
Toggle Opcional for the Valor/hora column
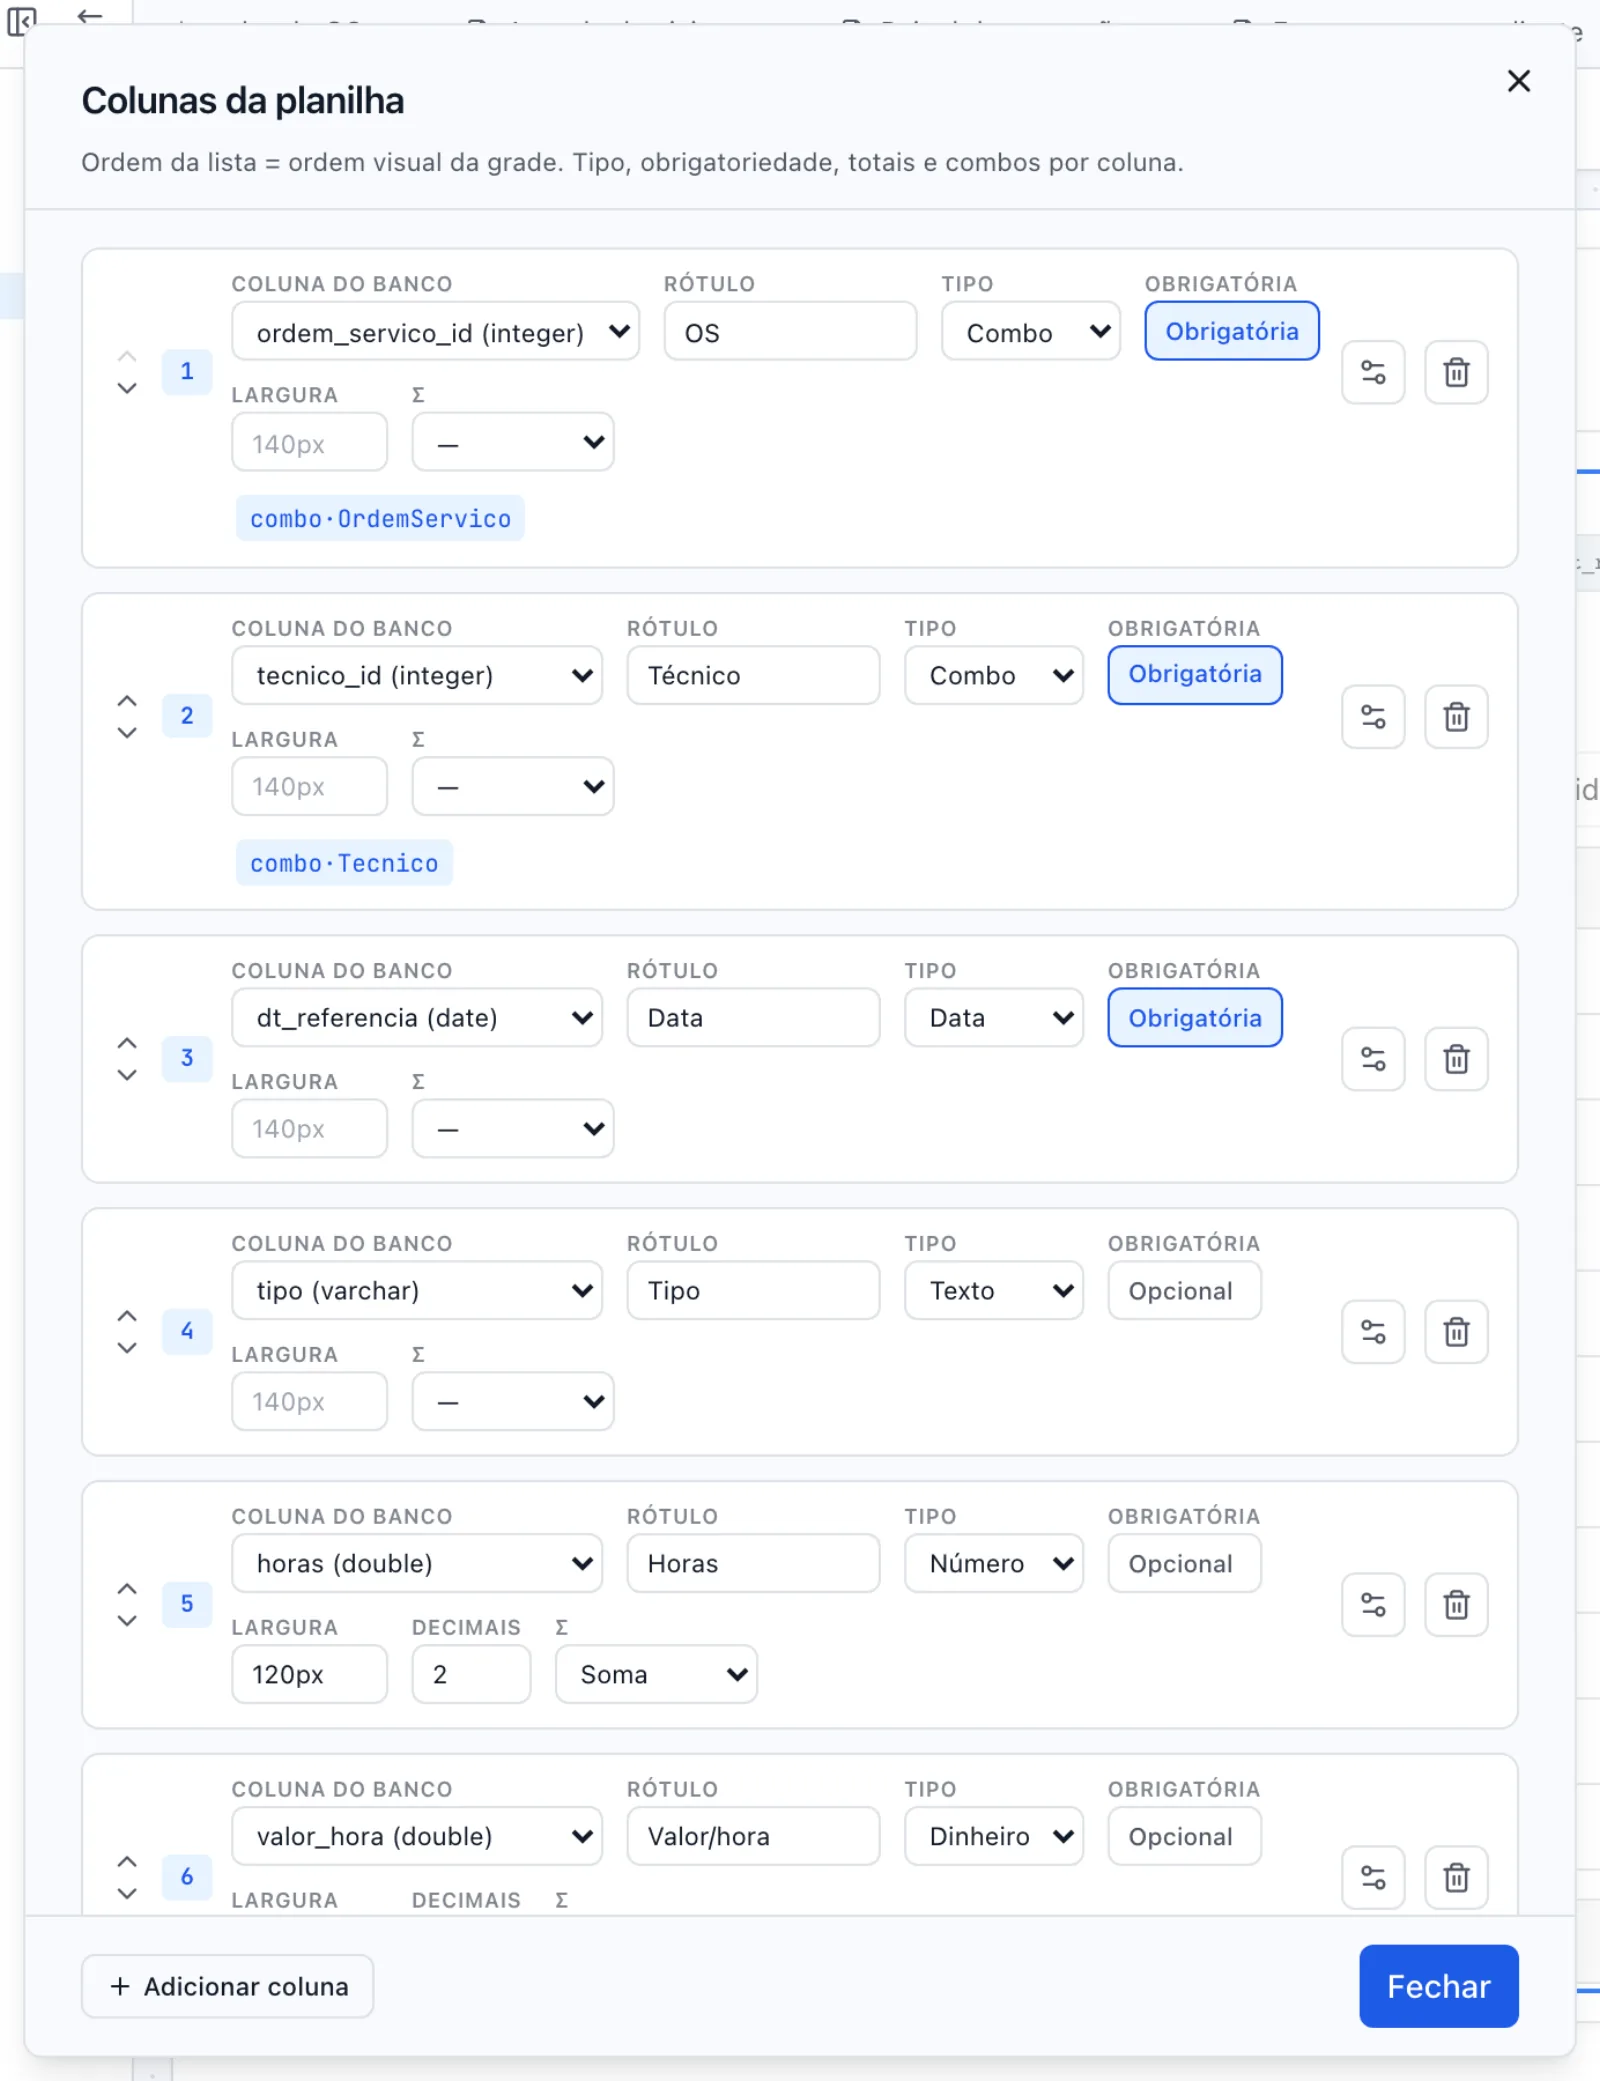pyautogui.click(x=1184, y=1837)
